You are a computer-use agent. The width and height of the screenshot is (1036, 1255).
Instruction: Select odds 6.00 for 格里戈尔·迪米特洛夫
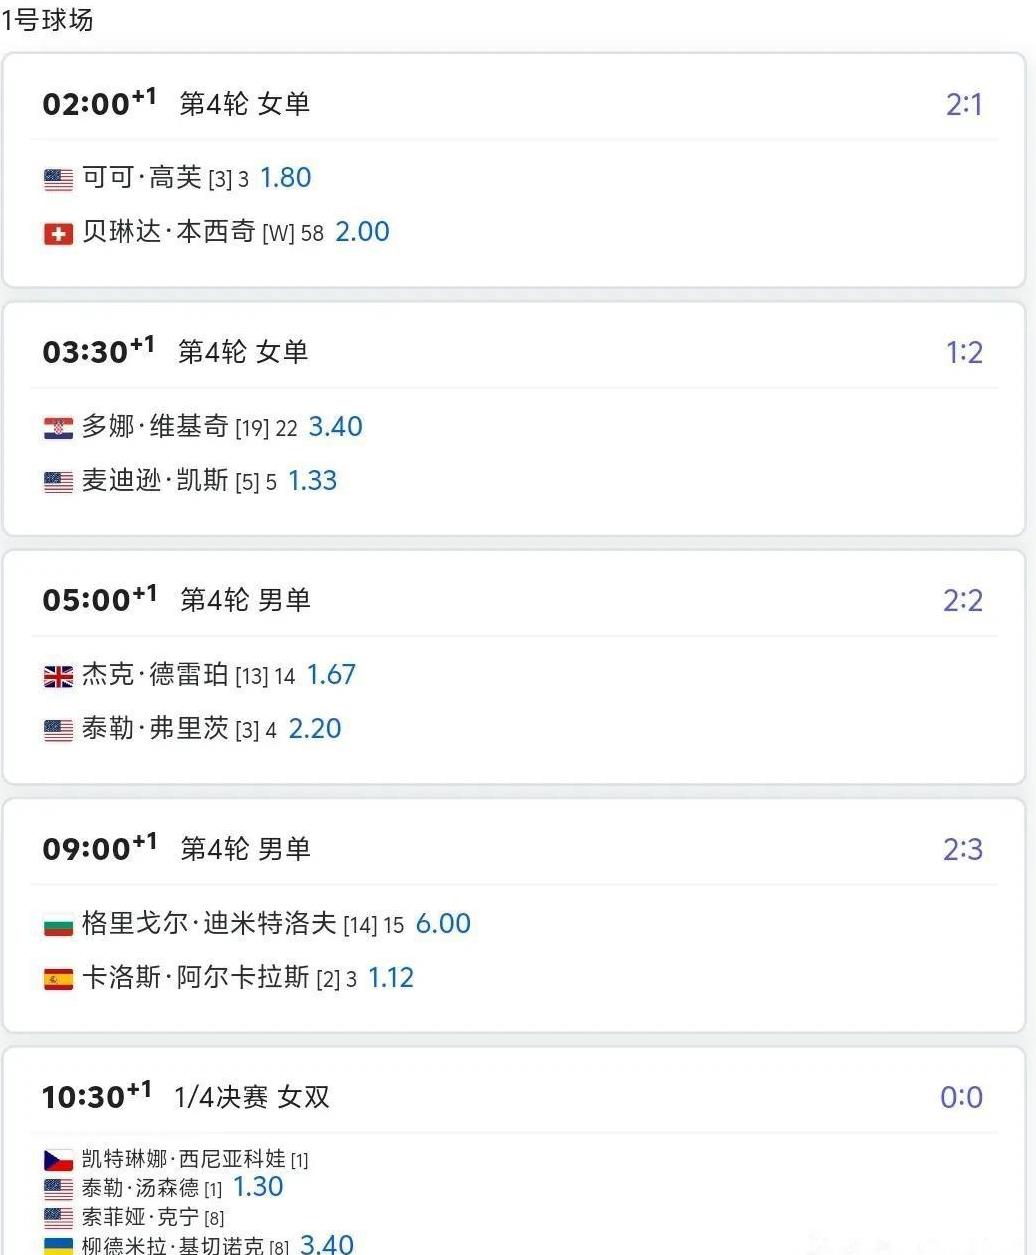(x=443, y=924)
